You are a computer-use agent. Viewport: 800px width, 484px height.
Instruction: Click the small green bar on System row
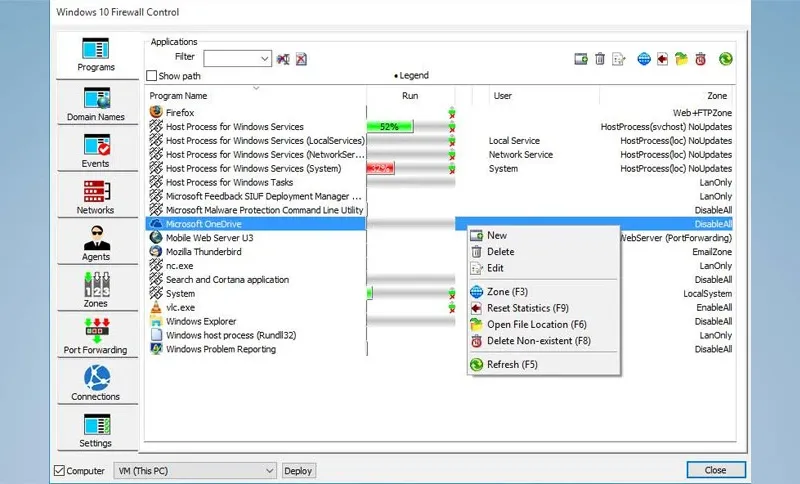370,293
